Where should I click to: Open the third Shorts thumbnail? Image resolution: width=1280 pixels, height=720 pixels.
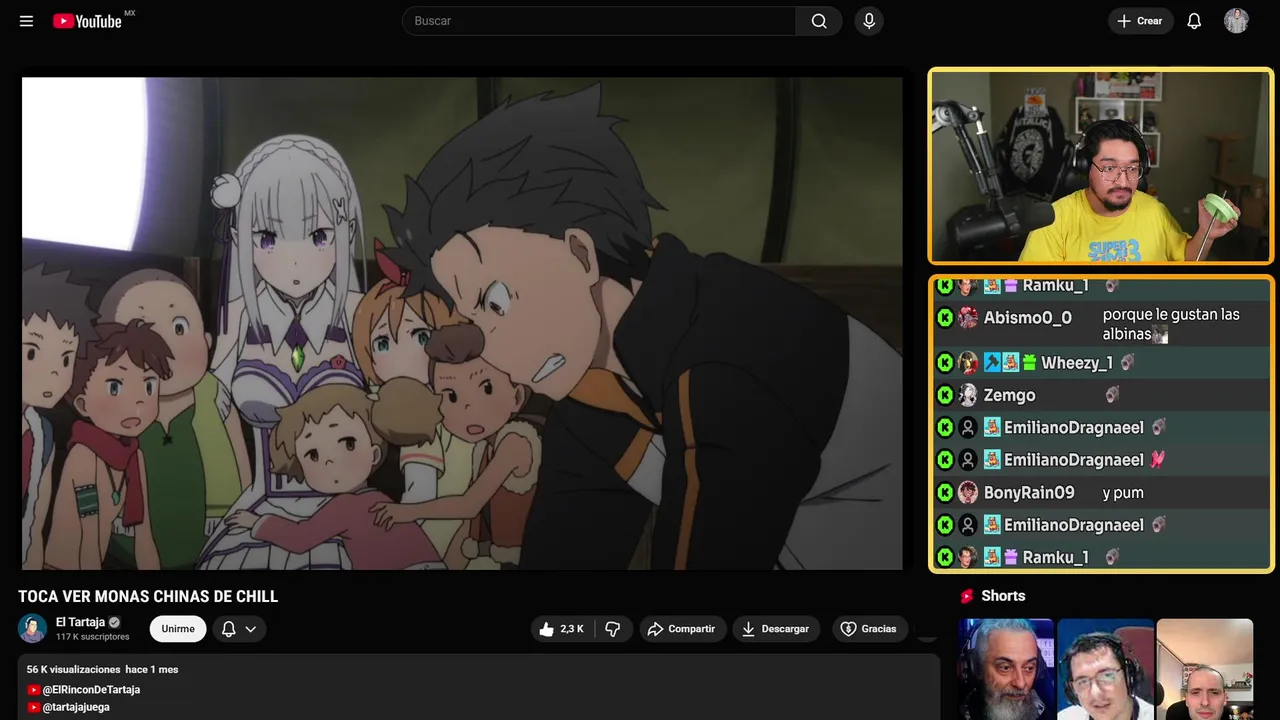1204,669
